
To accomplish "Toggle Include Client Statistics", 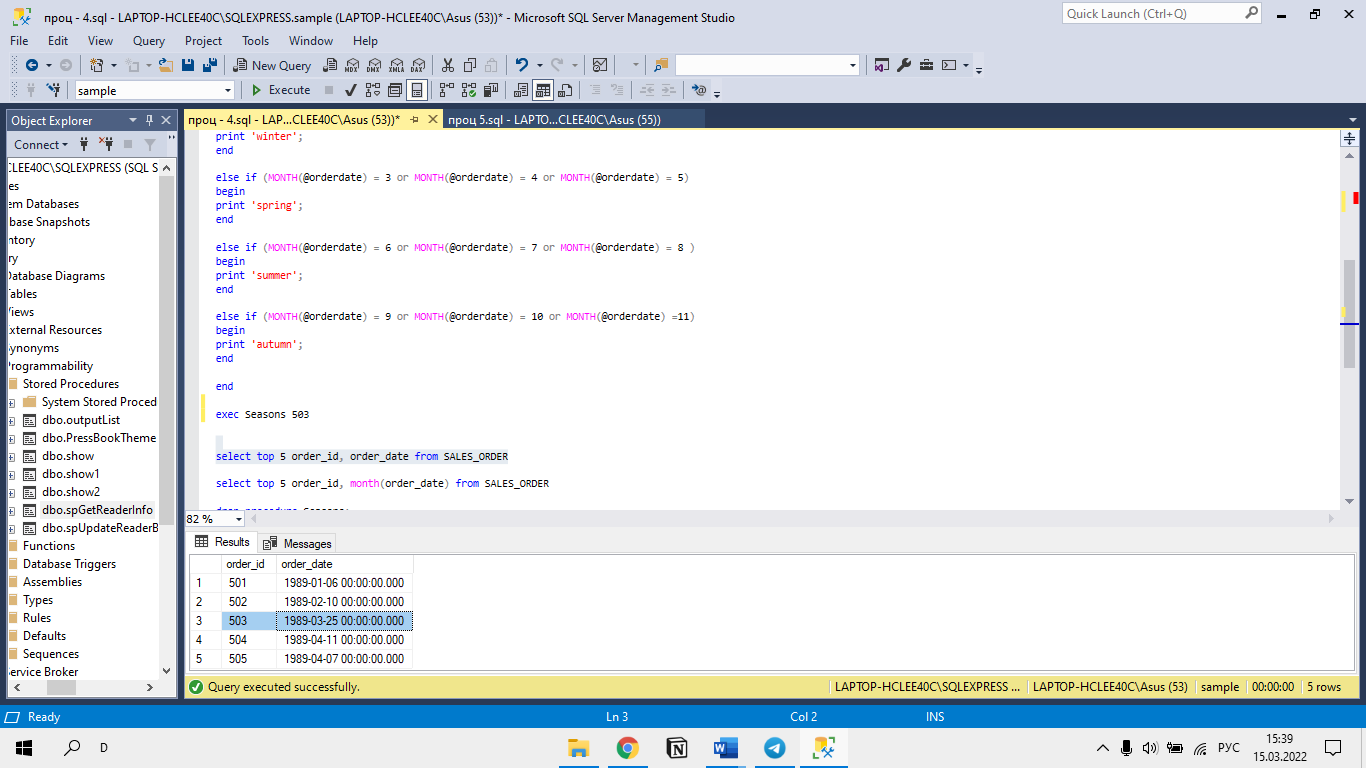I will [x=491, y=90].
